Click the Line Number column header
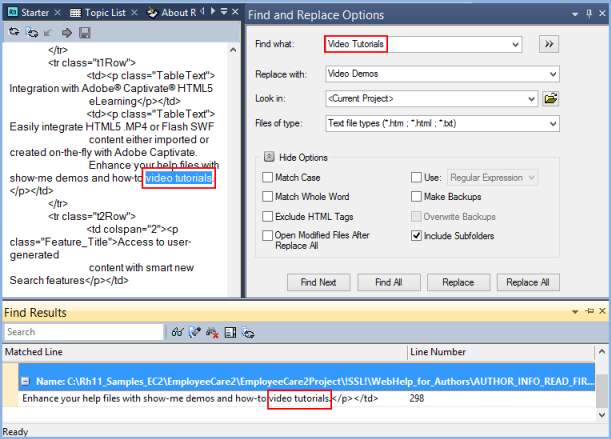The image size is (611, 439). pyautogui.click(x=436, y=352)
